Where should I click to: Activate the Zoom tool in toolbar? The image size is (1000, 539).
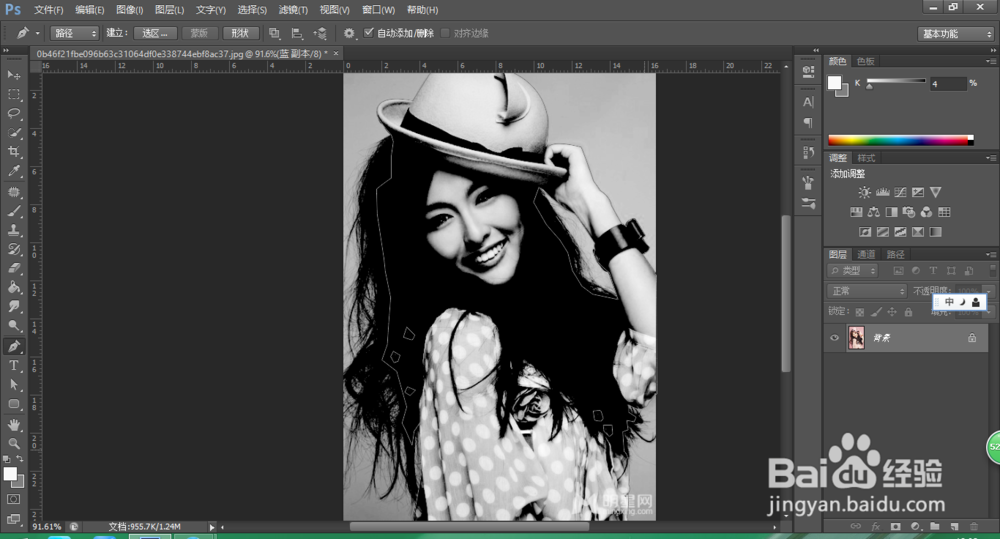pyautogui.click(x=14, y=443)
